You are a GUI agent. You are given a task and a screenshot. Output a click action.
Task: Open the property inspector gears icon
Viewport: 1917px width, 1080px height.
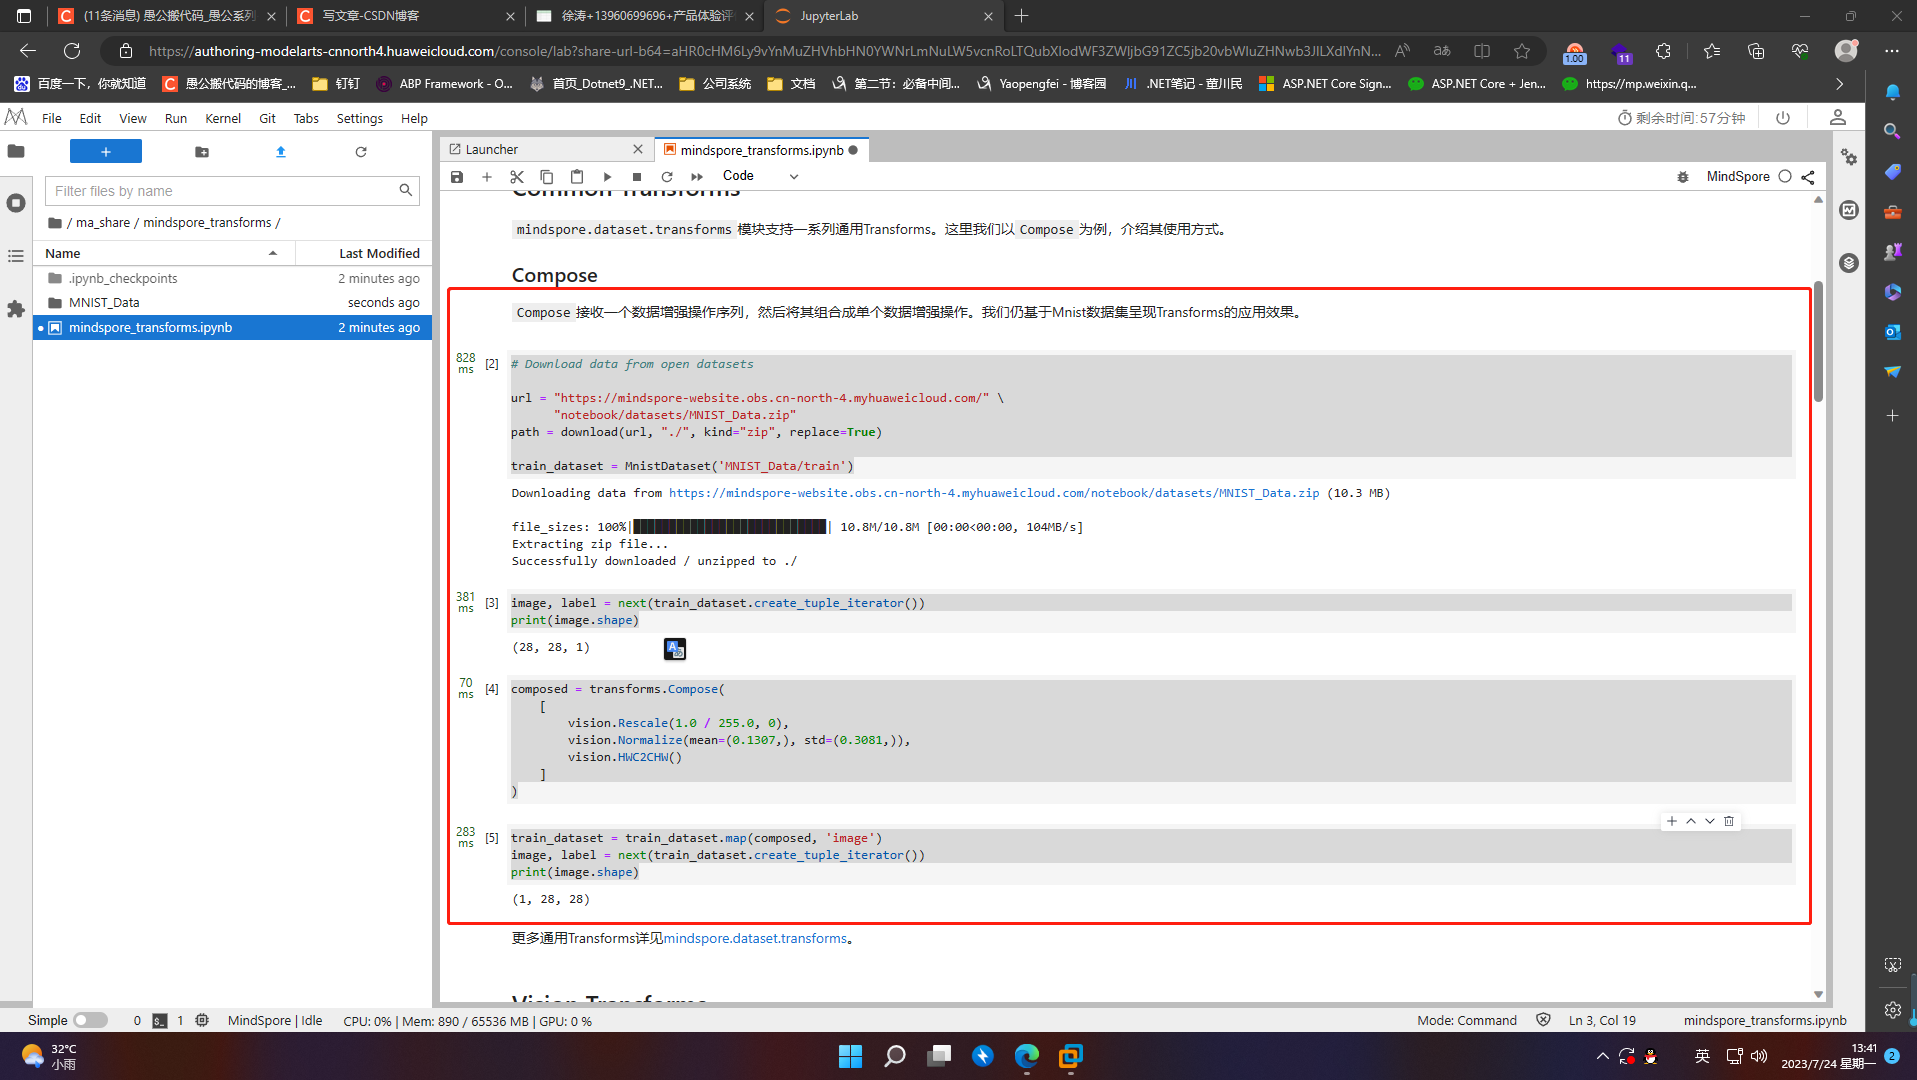(1849, 157)
